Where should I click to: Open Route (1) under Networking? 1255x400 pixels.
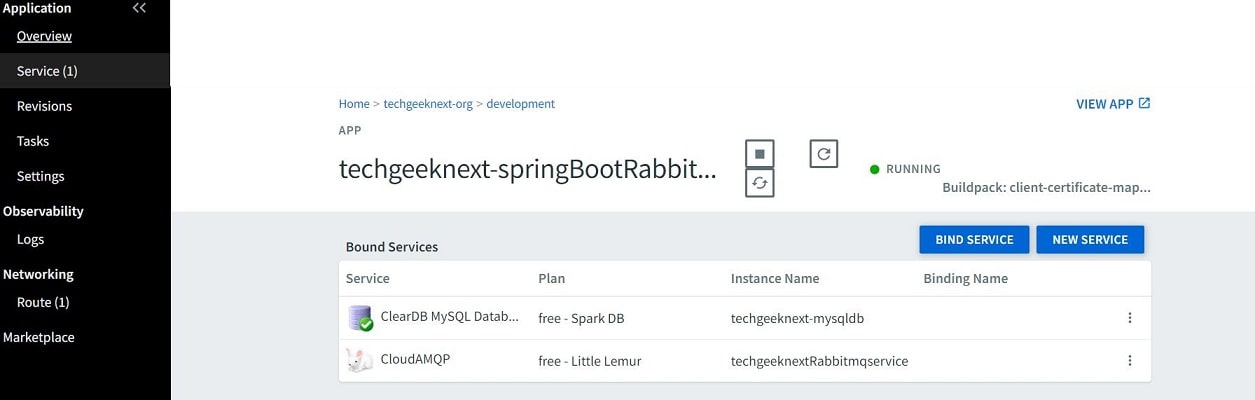(x=43, y=302)
